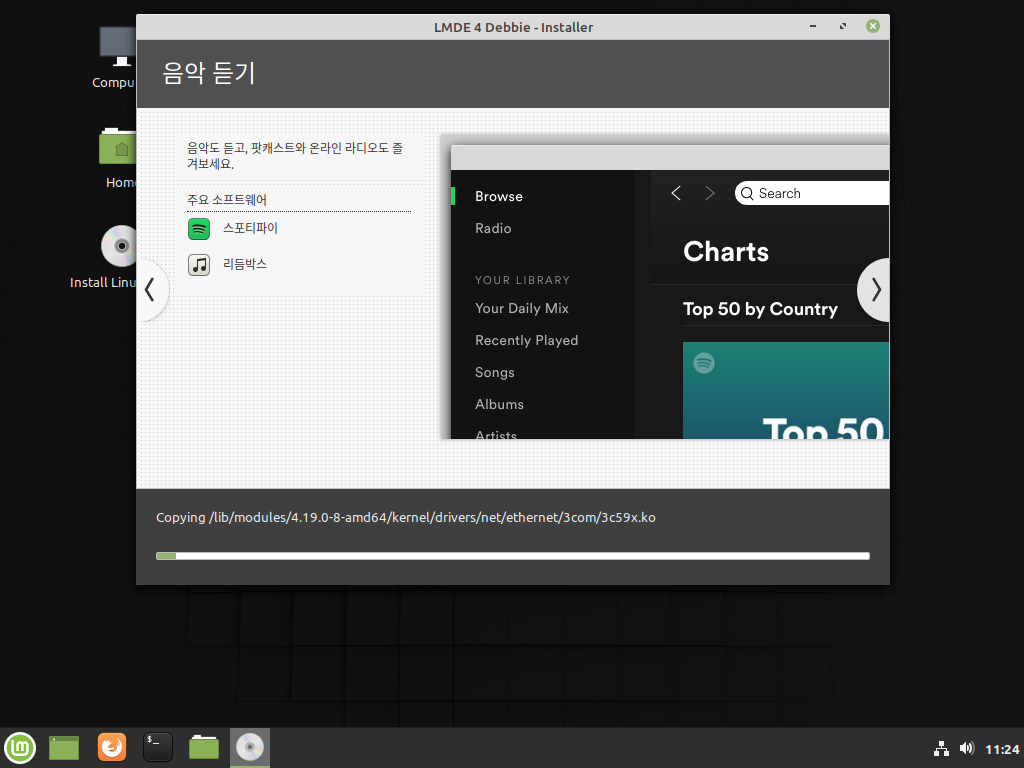Viewport: 1024px width, 768px height.
Task: Click the Rhythmbox music note icon
Action: coord(199,265)
